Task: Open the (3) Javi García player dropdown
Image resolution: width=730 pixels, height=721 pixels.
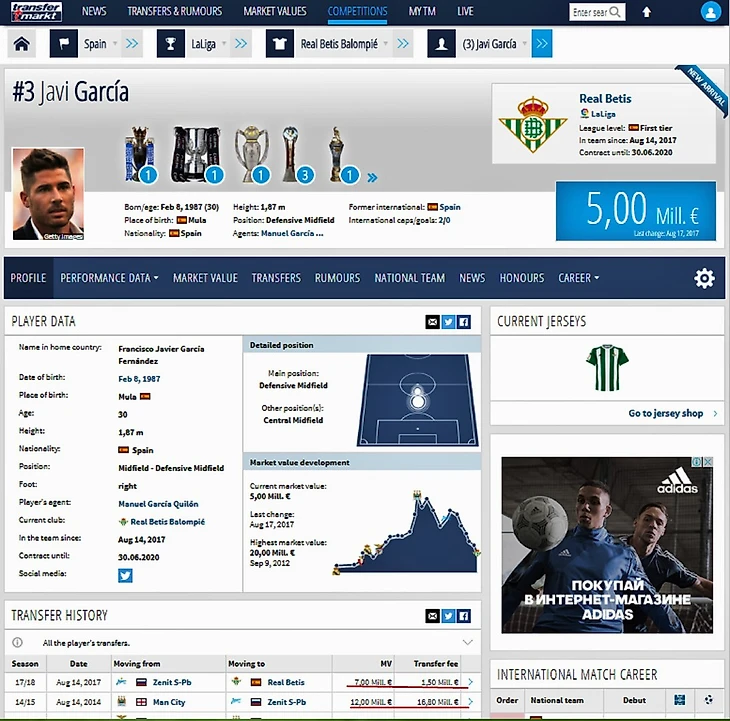Action: tap(524, 44)
